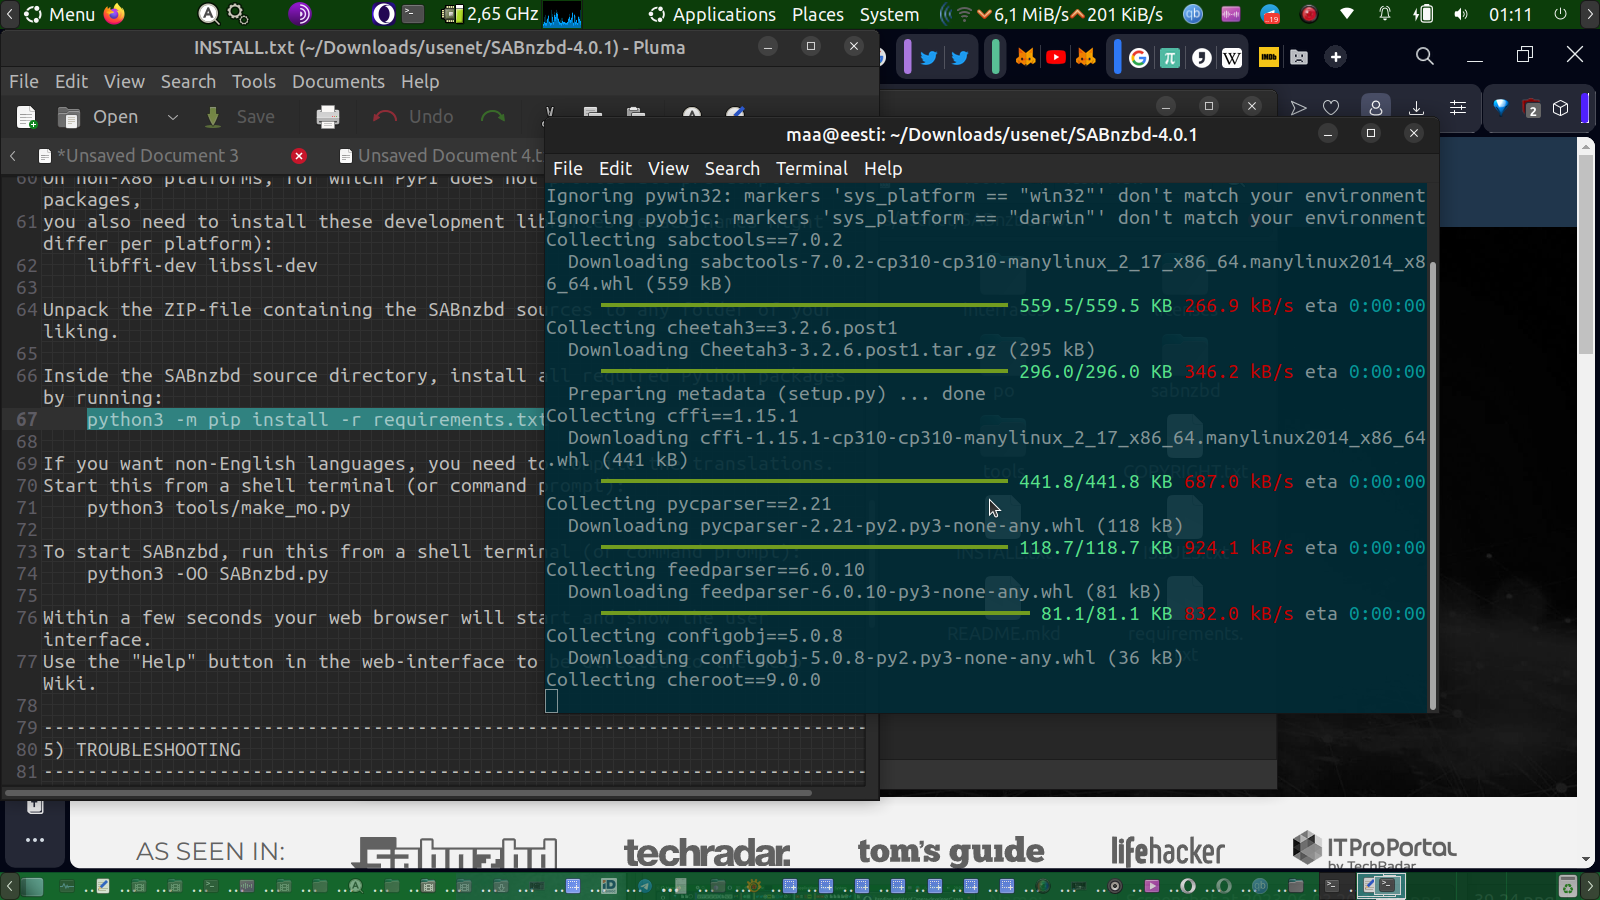Click the Open button in Pluma toolbar

[x=99, y=117]
